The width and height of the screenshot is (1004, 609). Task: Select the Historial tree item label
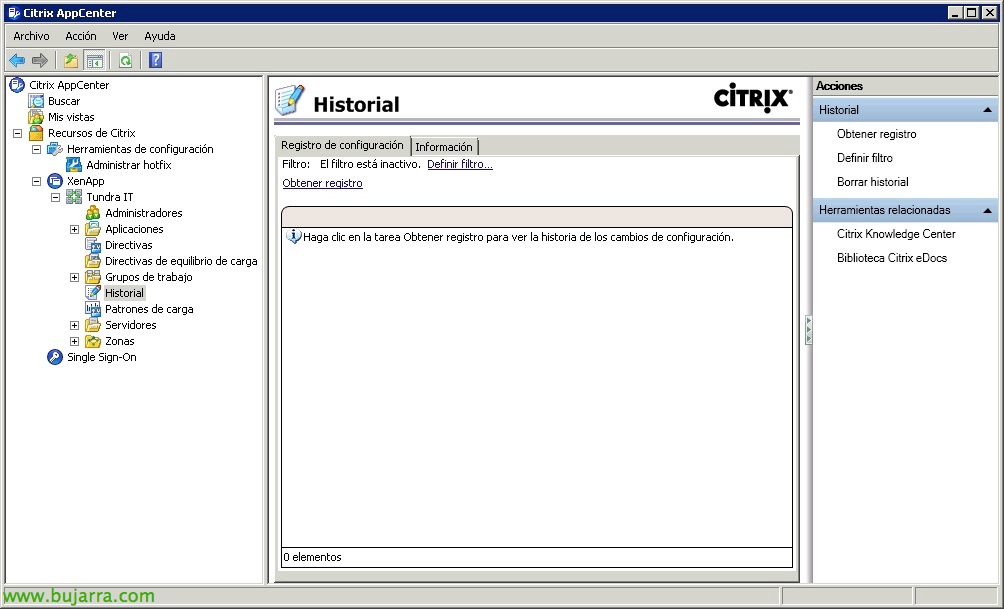(124, 293)
